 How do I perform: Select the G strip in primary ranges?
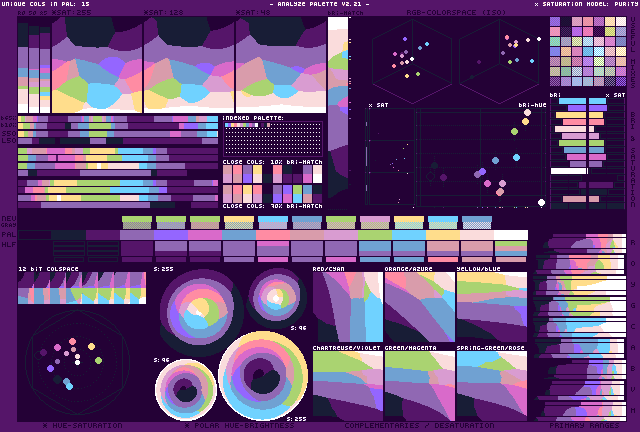pos(580,305)
